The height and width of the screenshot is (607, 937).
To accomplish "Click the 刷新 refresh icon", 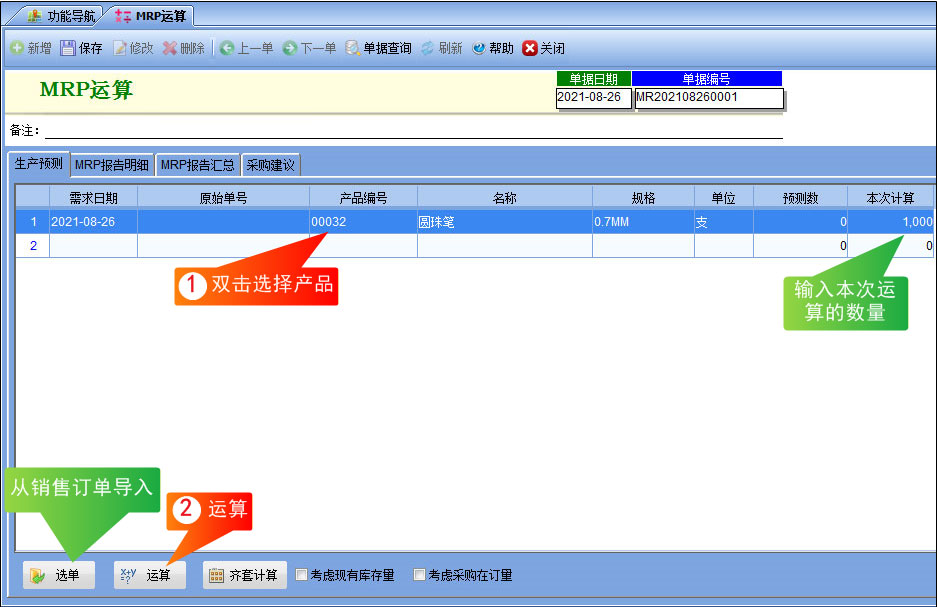I will click(x=427, y=48).
